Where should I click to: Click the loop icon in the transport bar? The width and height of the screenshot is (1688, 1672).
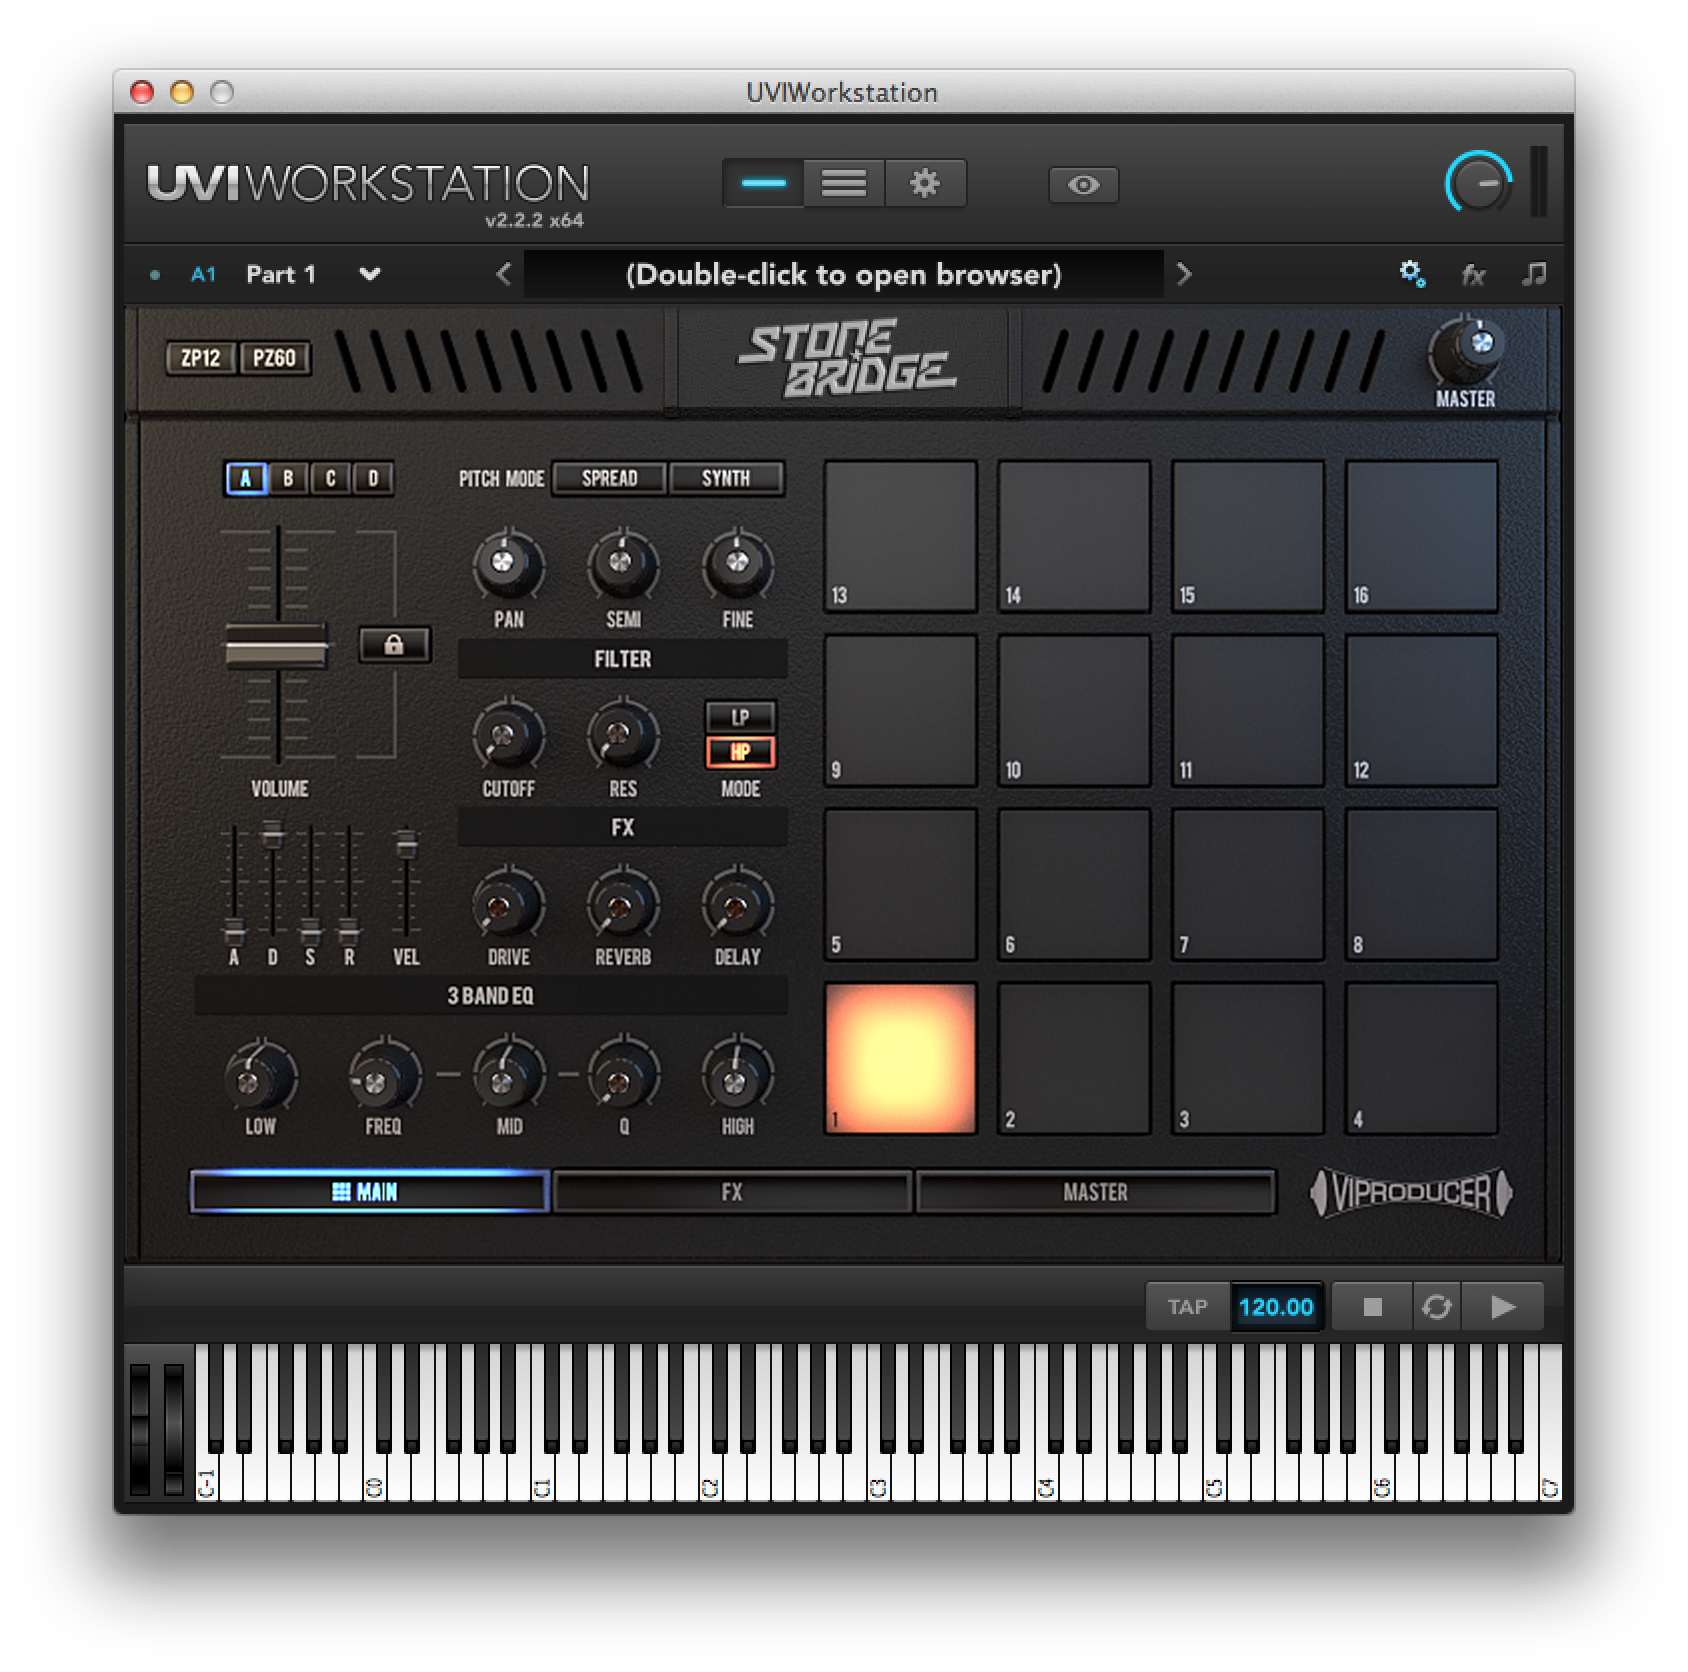pos(1437,1305)
